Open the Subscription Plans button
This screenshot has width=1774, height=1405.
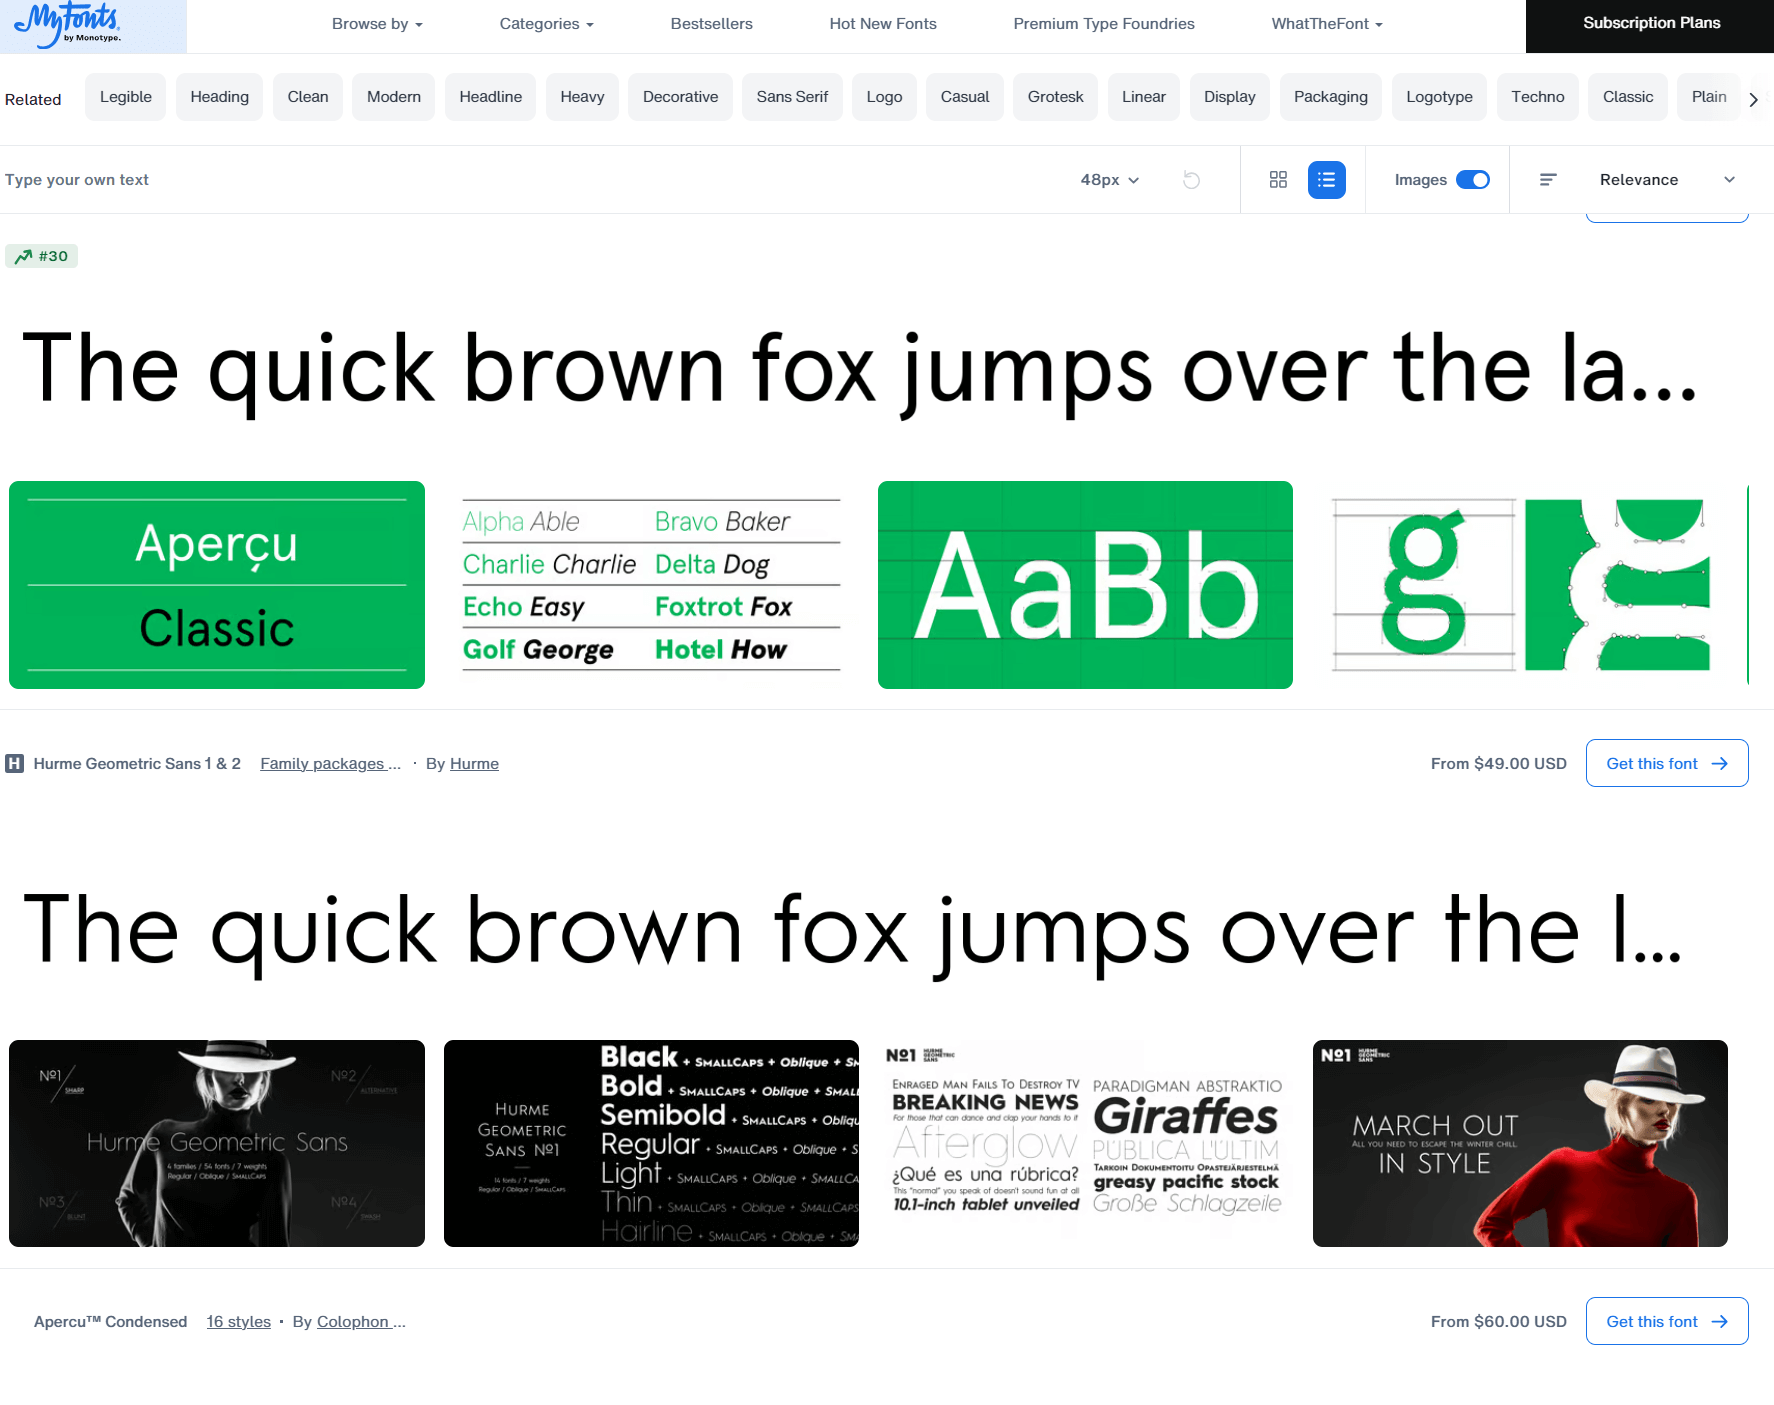click(1650, 24)
